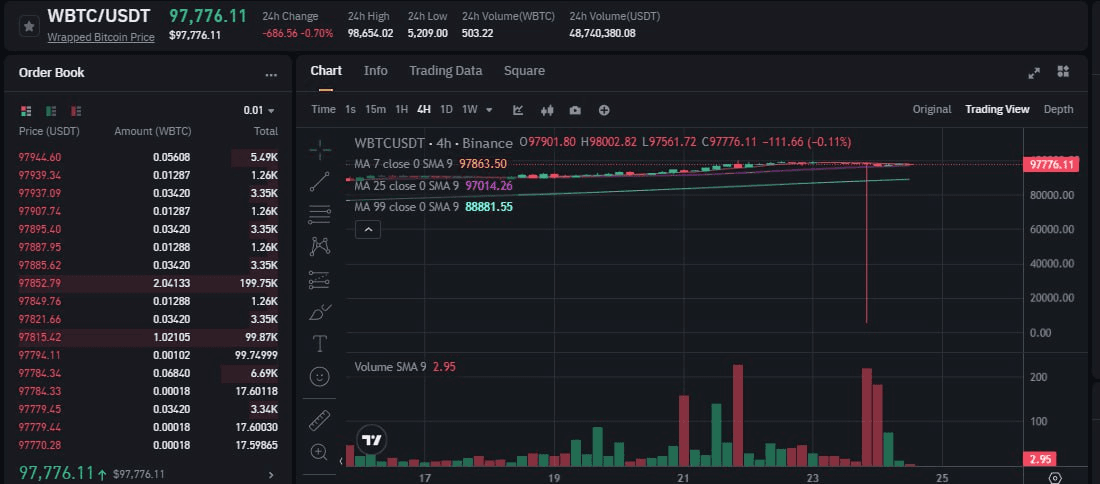Select the 4H interval
The height and width of the screenshot is (484, 1100).
(424, 109)
